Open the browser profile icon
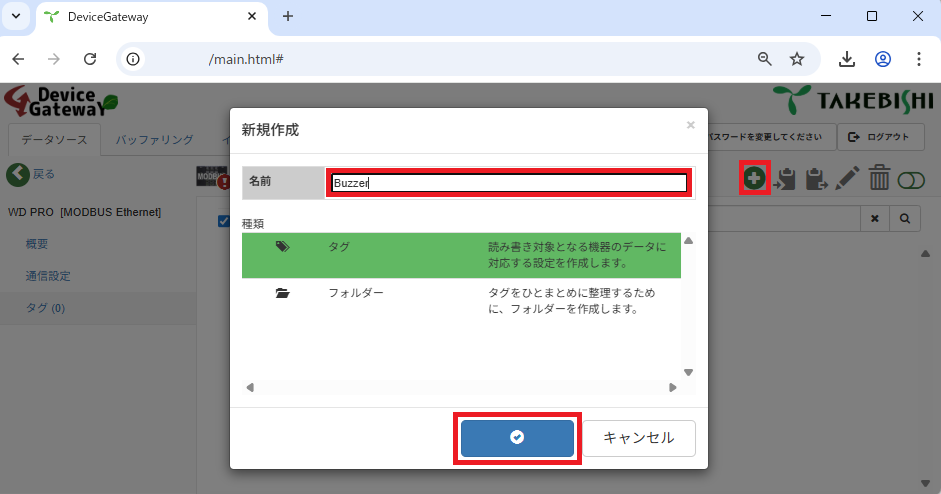 pos(883,59)
